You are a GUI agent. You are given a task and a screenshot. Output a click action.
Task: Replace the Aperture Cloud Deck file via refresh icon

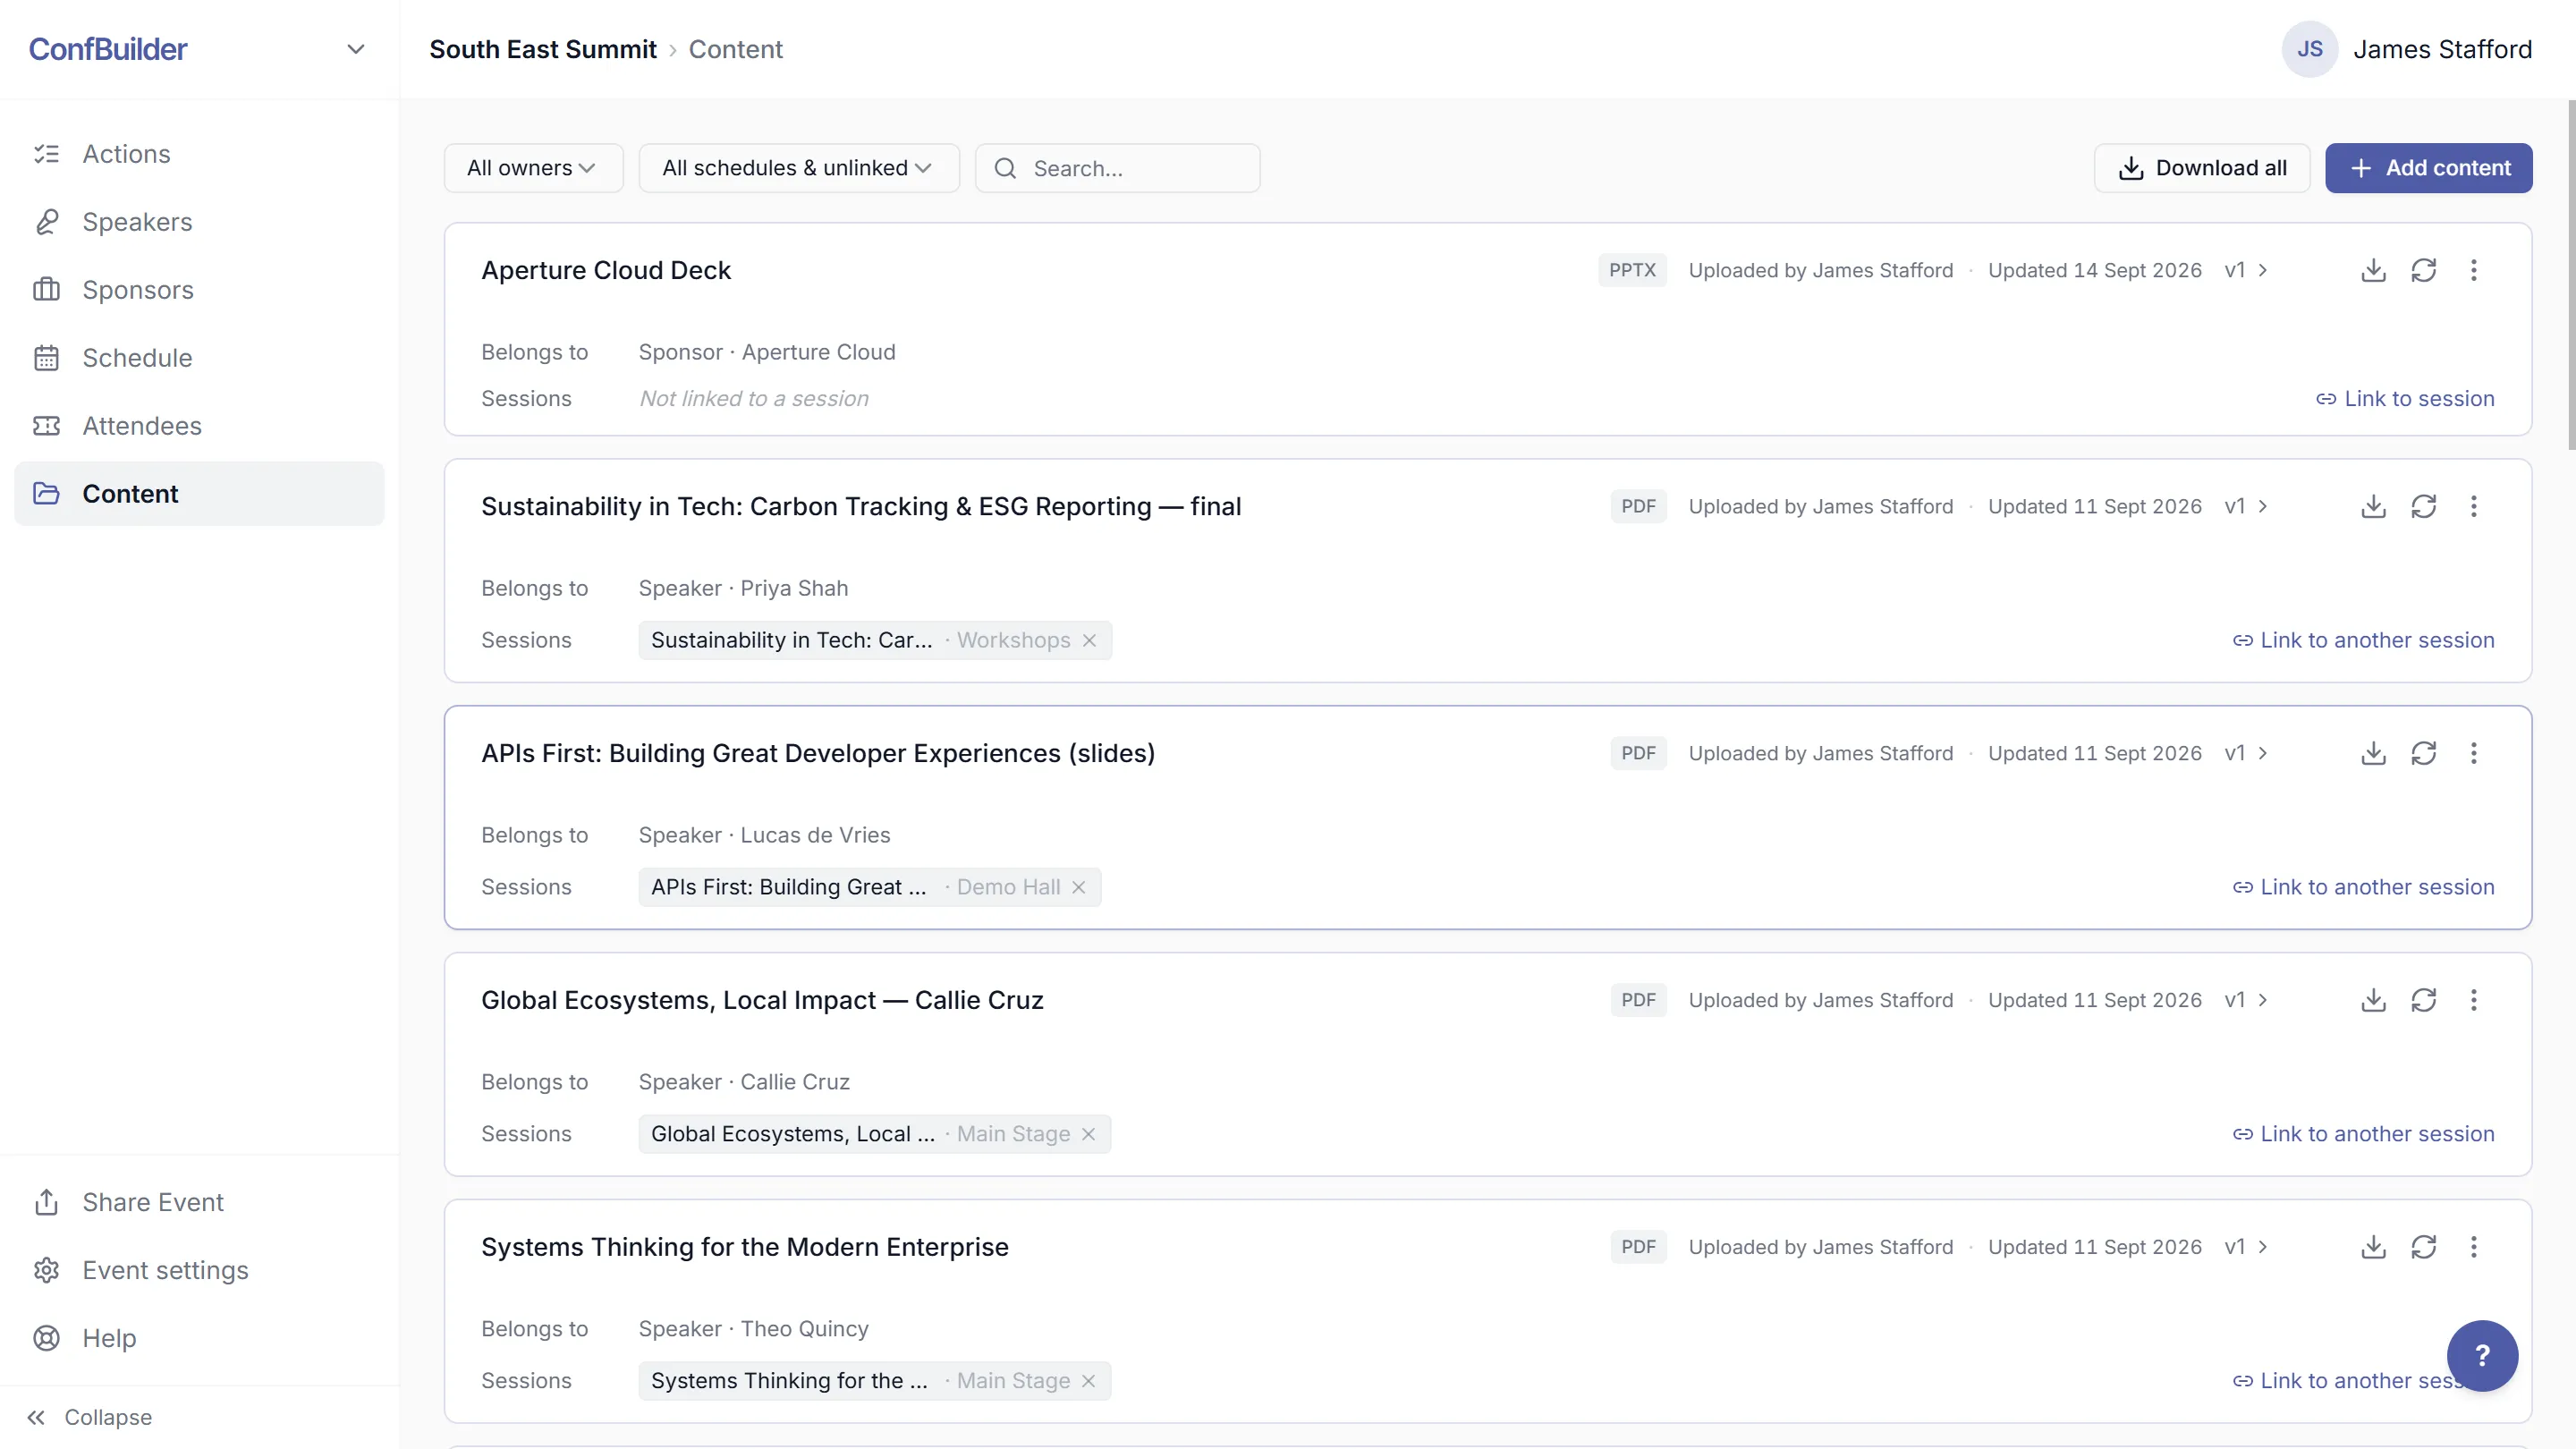pyautogui.click(x=2423, y=270)
